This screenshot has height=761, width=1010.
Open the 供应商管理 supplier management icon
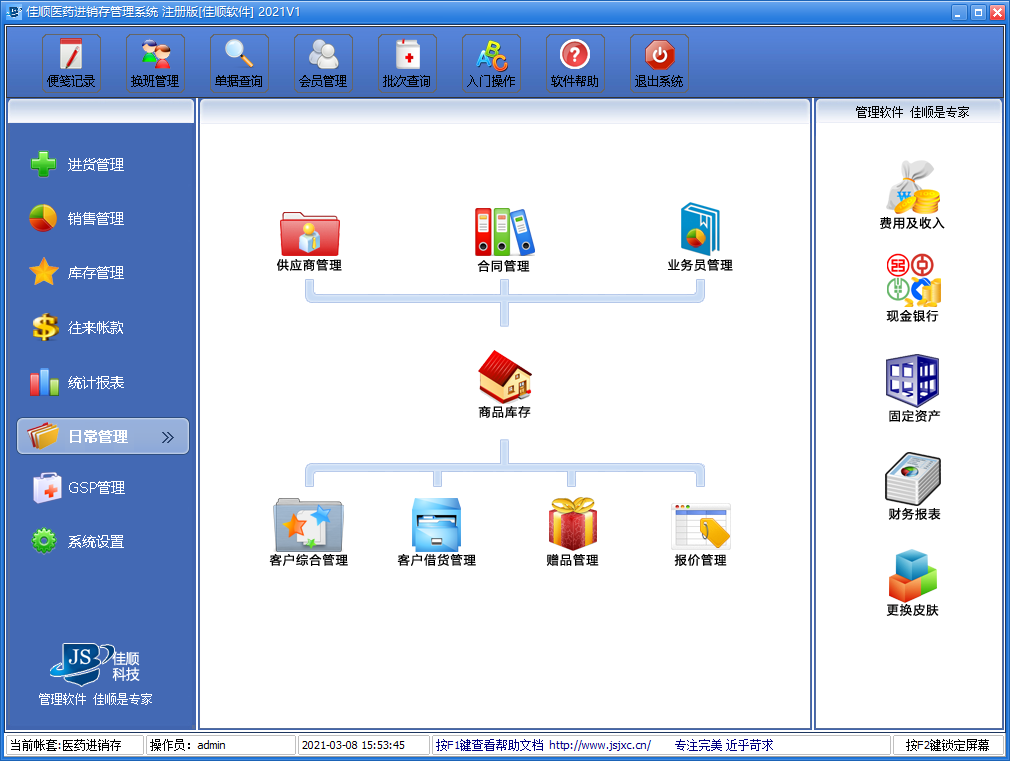click(309, 234)
